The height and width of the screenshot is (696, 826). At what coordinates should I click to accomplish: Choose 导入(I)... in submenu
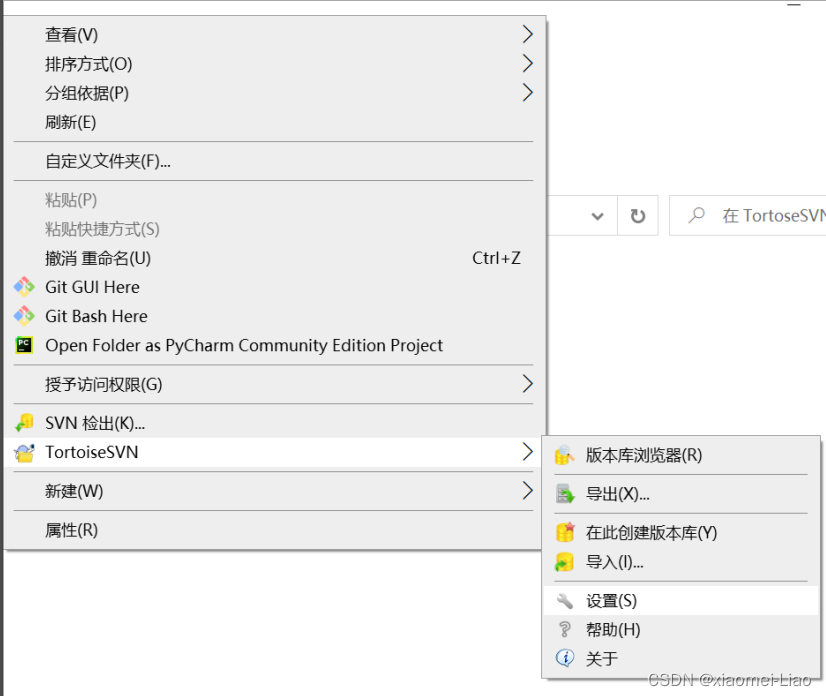(681, 562)
